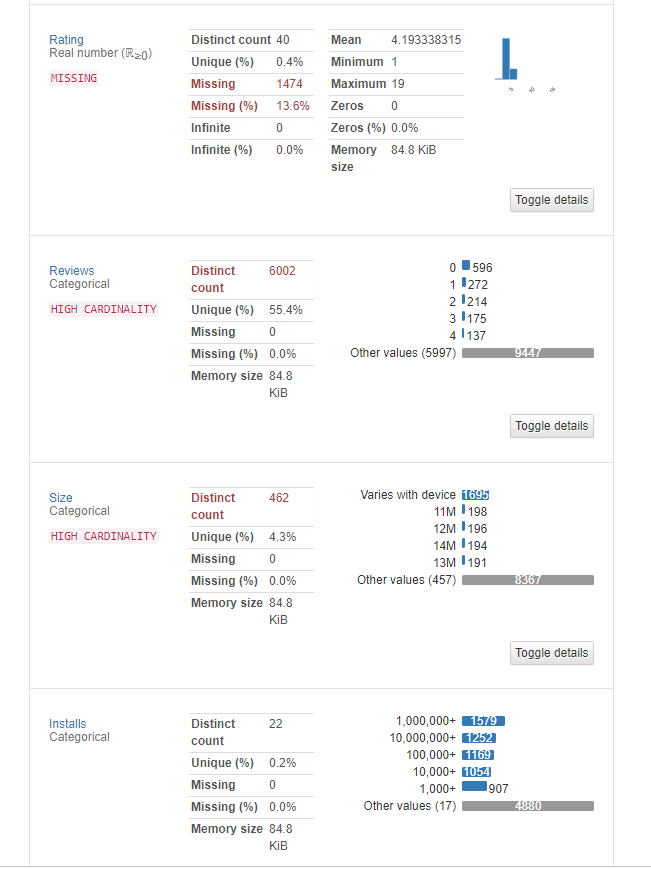The height and width of the screenshot is (869, 651).
Task: Open the Rating variable link
Action: coord(66,40)
